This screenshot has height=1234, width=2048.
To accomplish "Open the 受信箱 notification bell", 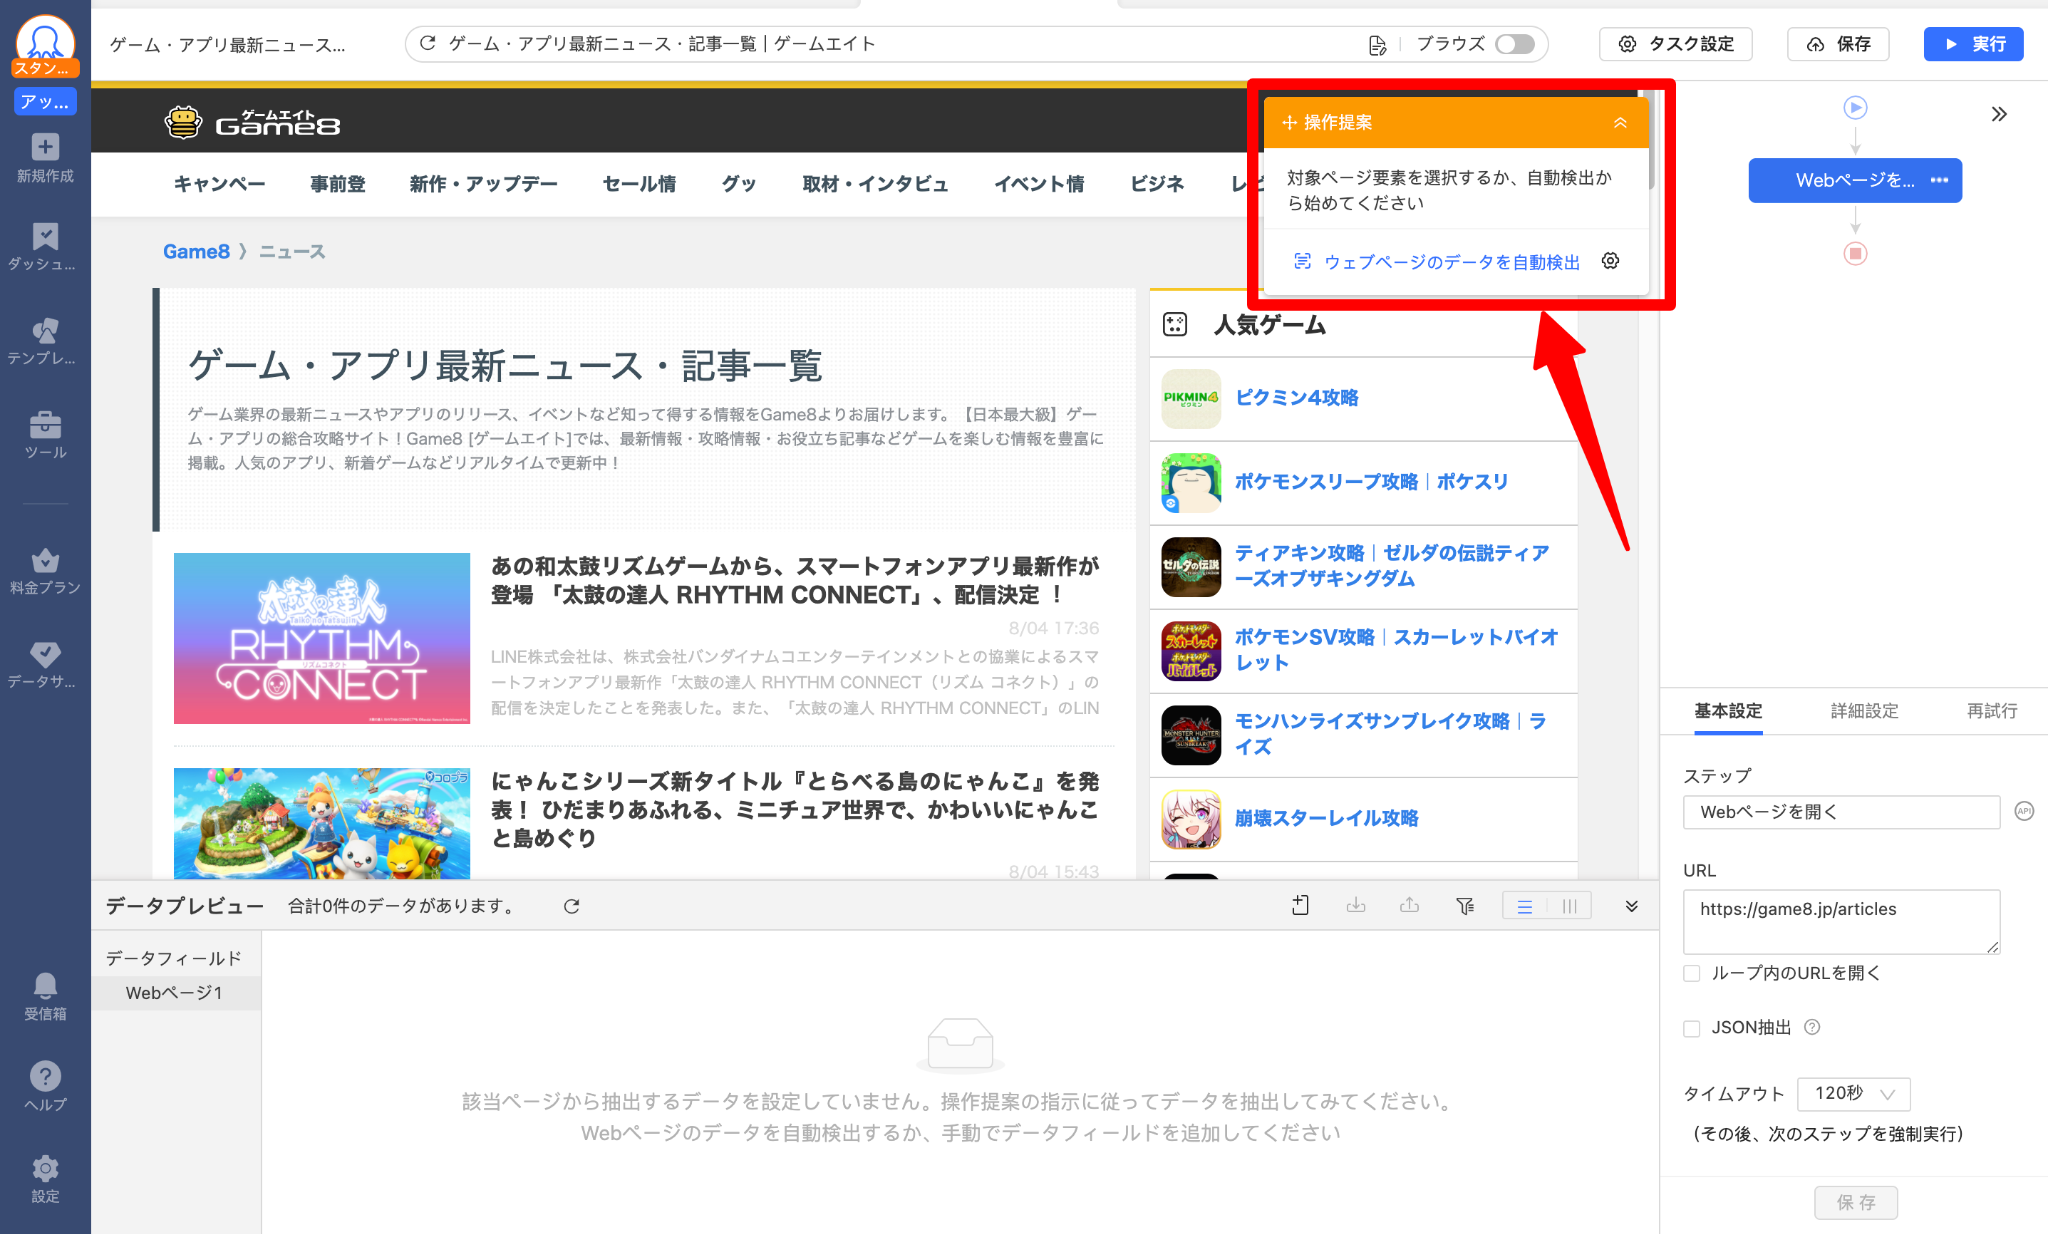I will [x=45, y=997].
